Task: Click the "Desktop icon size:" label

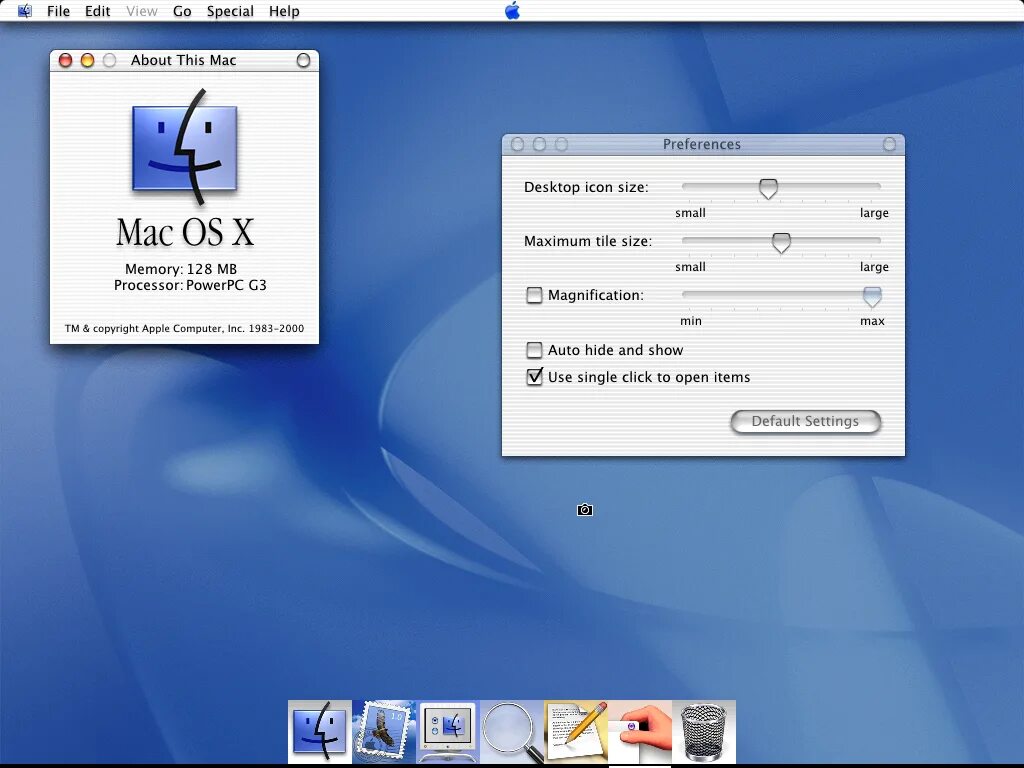Action: click(x=586, y=187)
